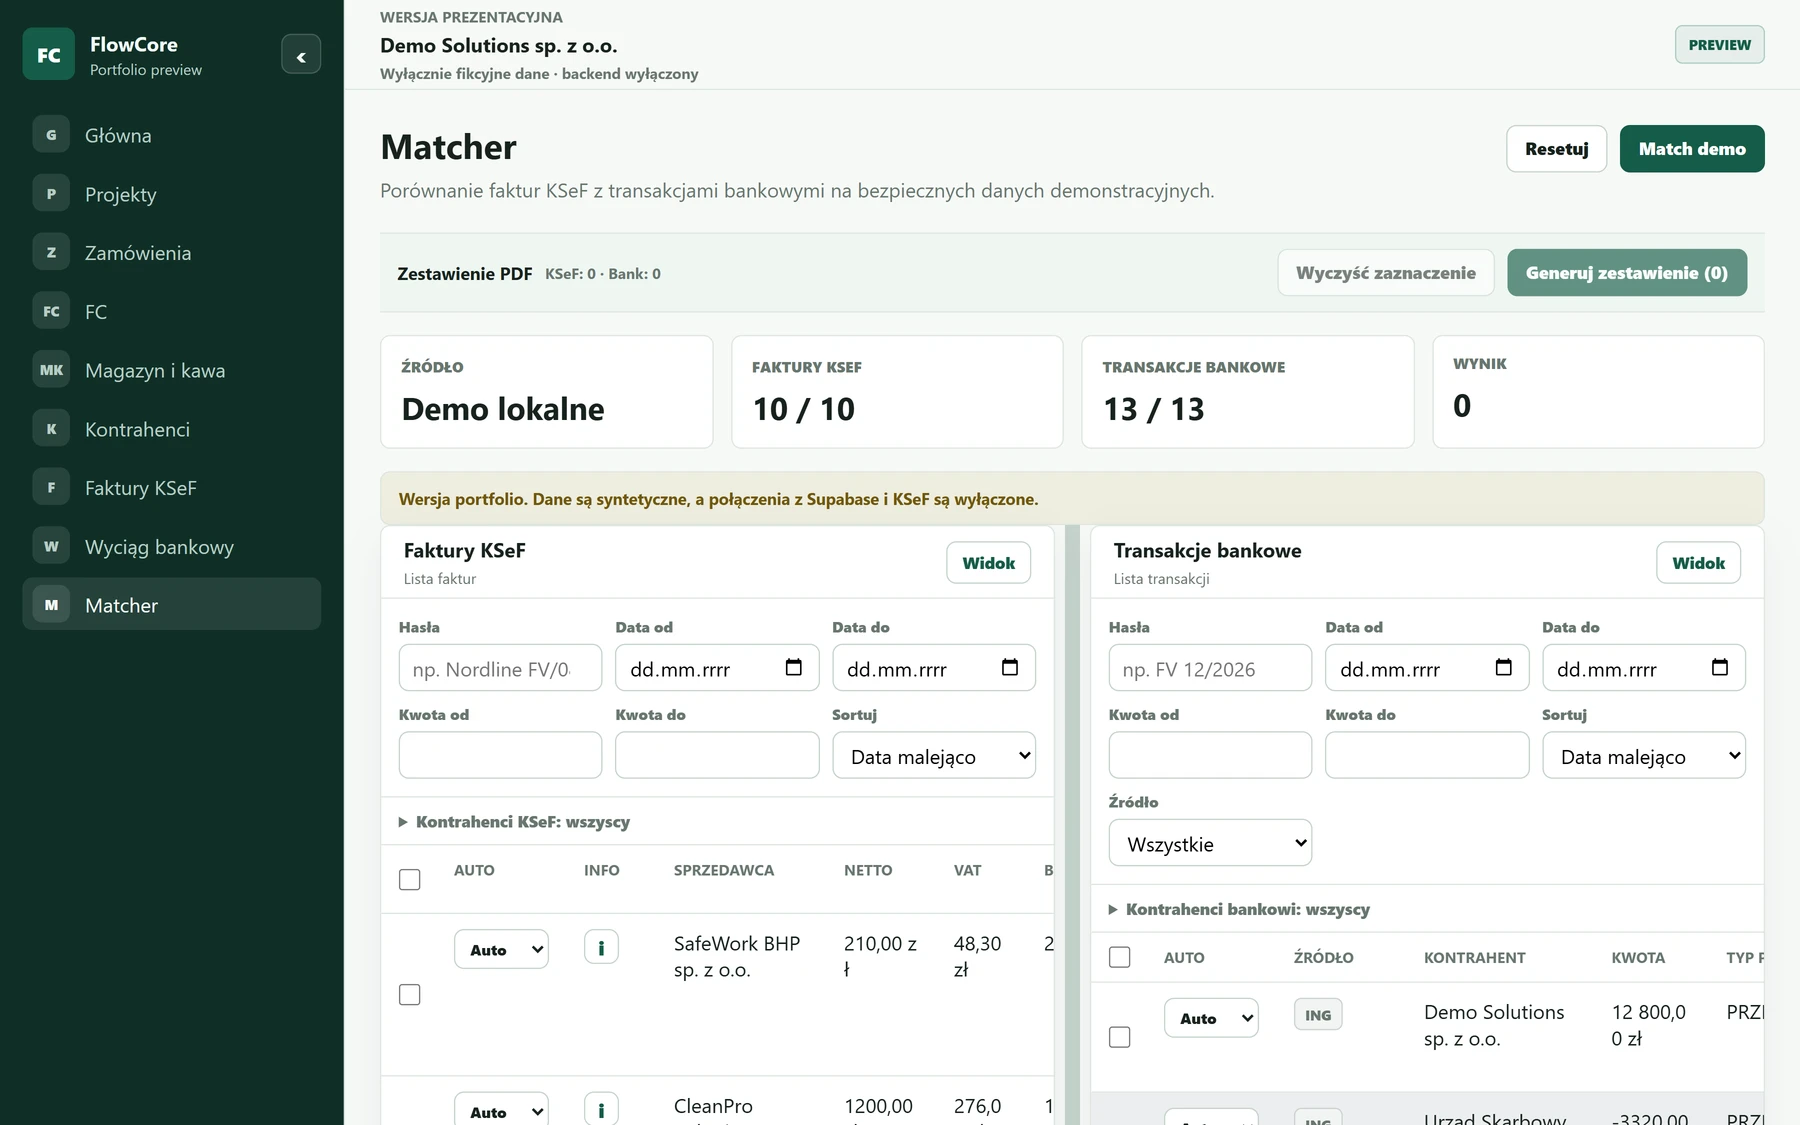Open info for the SafeWork BHP invoice

pos(601,947)
